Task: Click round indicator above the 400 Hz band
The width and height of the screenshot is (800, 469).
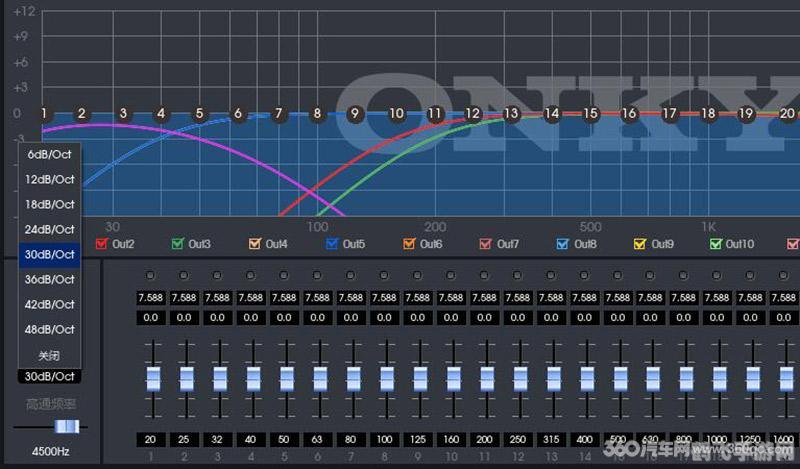Action: click(585, 275)
